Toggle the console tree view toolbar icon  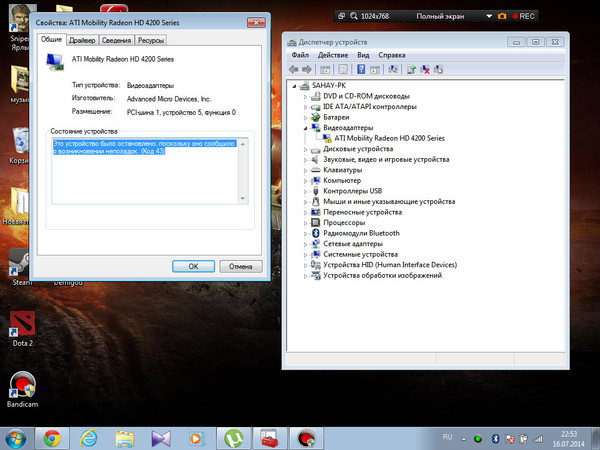click(x=325, y=69)
